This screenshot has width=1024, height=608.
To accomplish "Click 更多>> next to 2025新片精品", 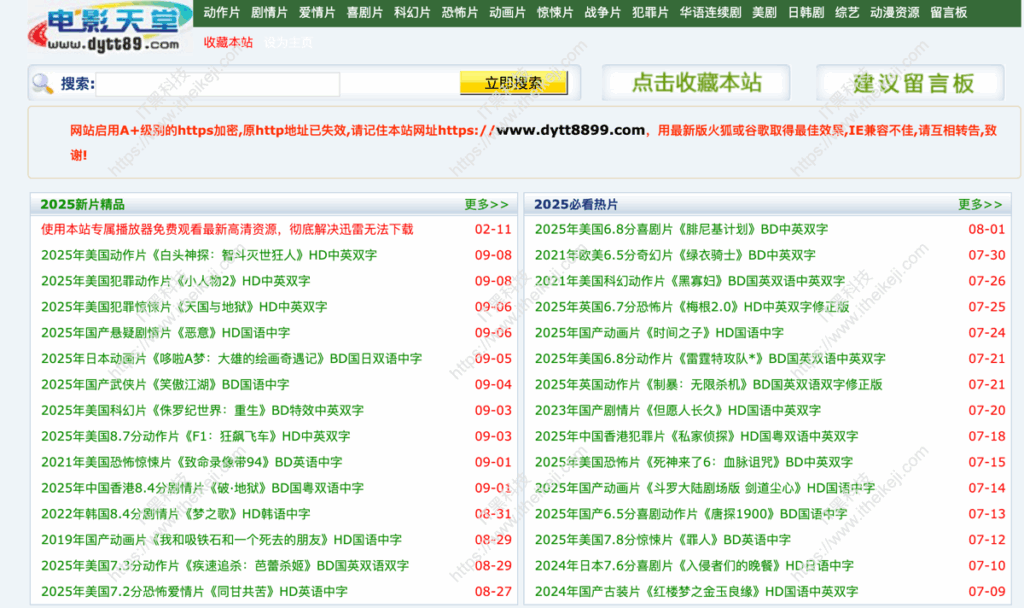I will pos(487,204).
